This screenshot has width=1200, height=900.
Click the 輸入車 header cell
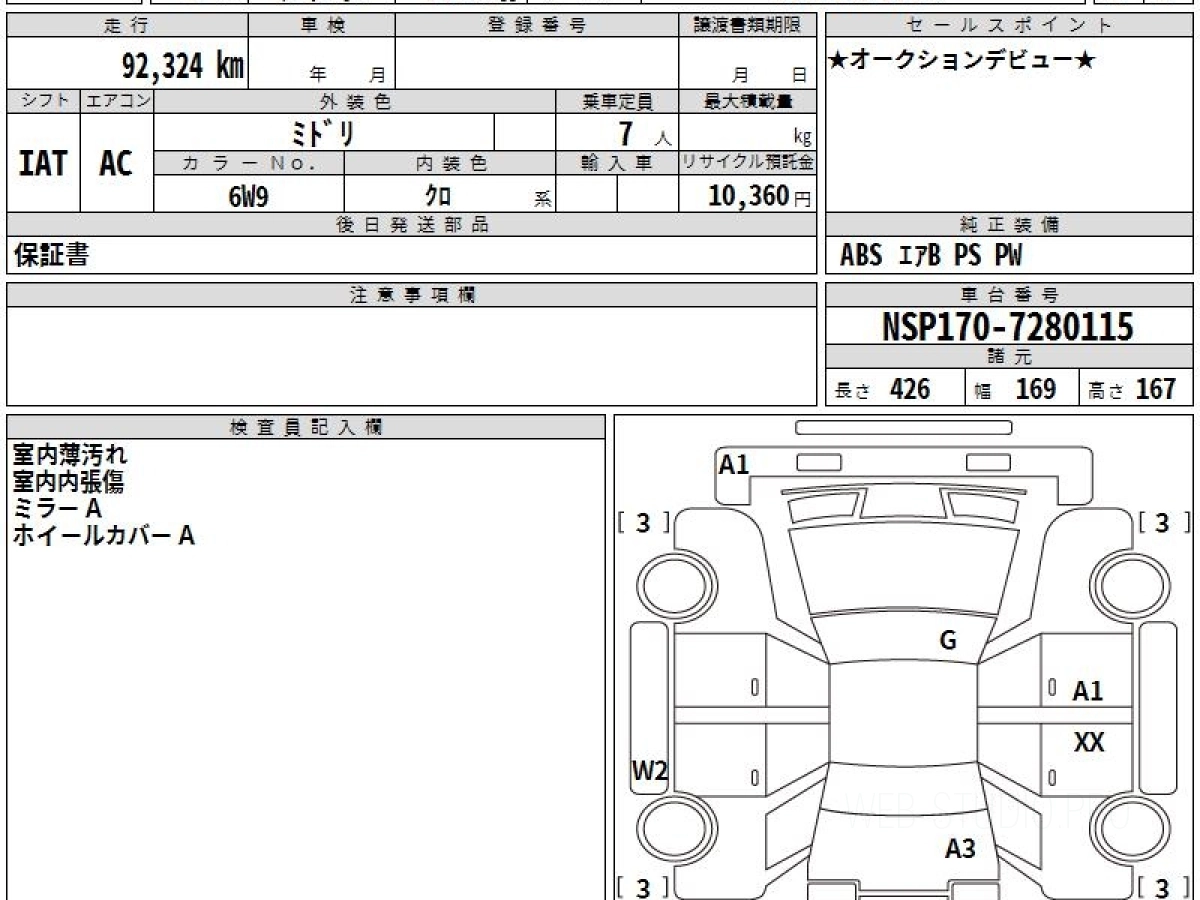(617, 163)
